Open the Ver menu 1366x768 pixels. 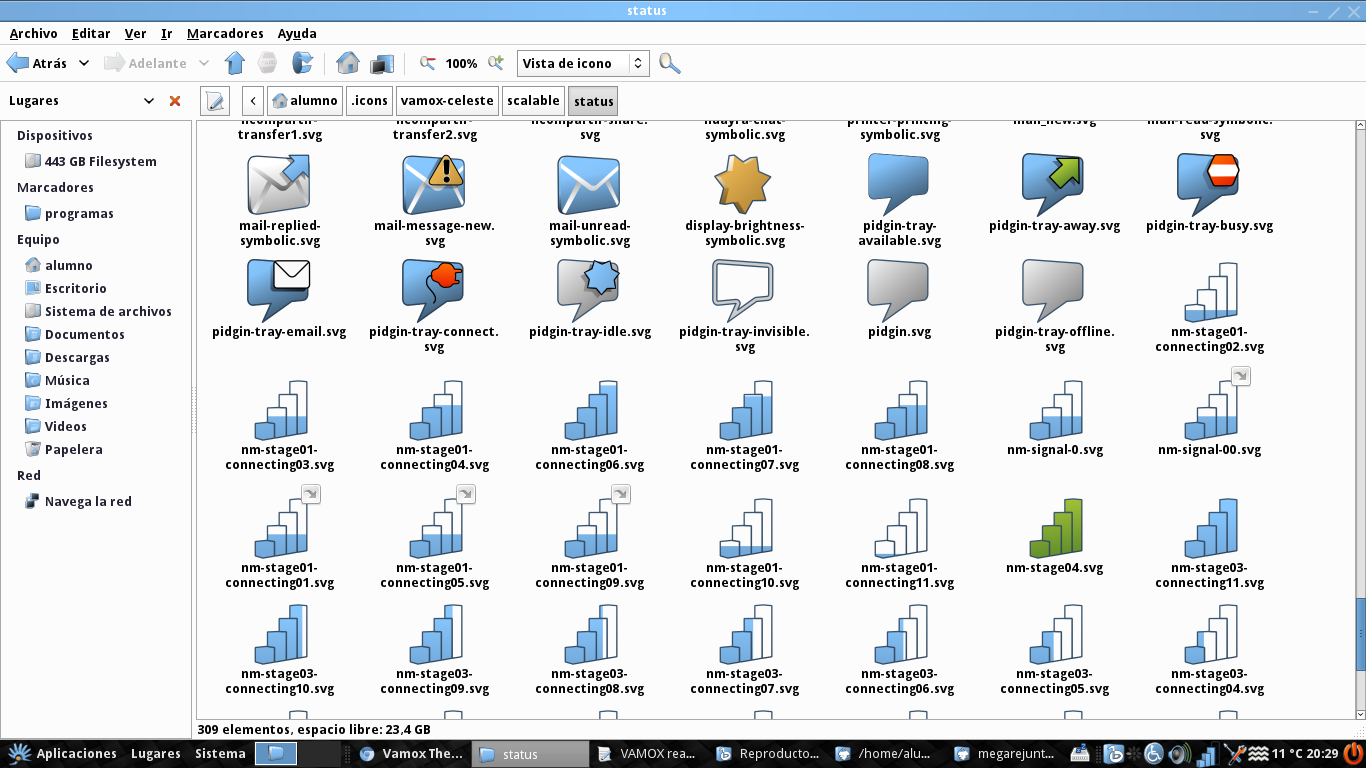135,33
